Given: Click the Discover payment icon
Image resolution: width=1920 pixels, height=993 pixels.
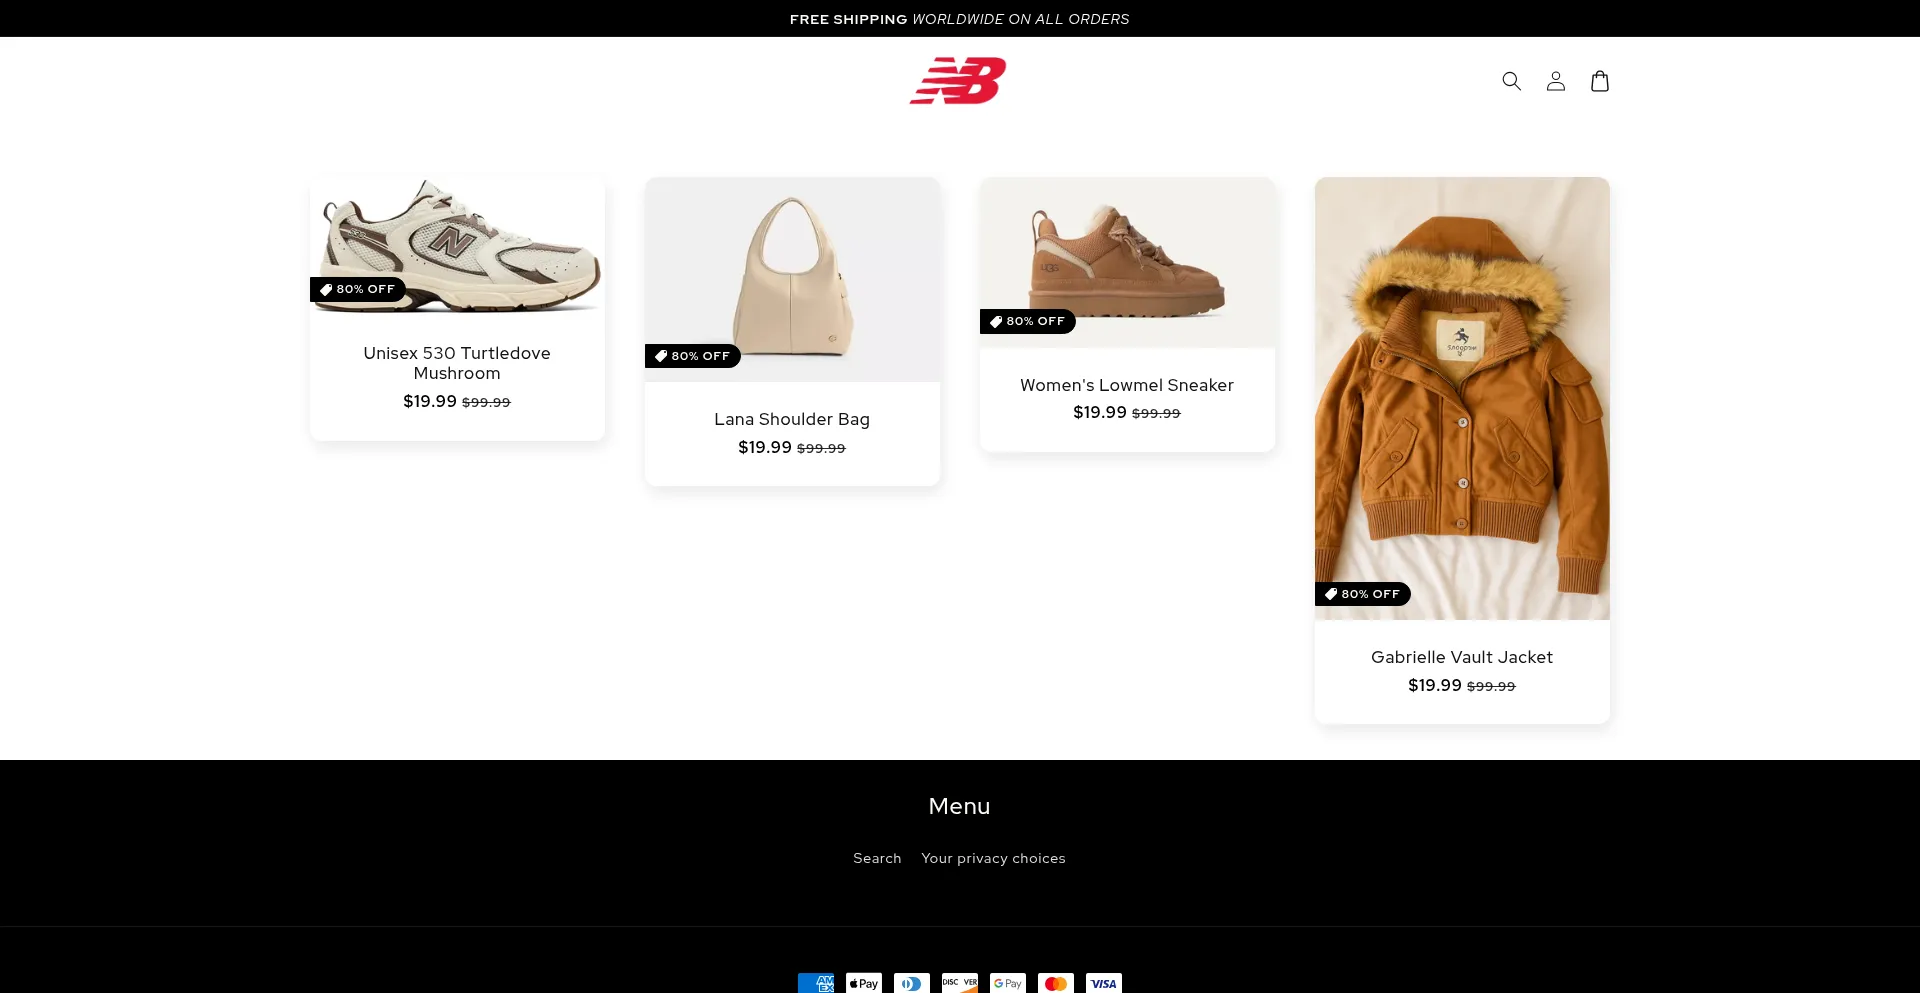Looking at the screenshot, I should click(x=960, y=984).
